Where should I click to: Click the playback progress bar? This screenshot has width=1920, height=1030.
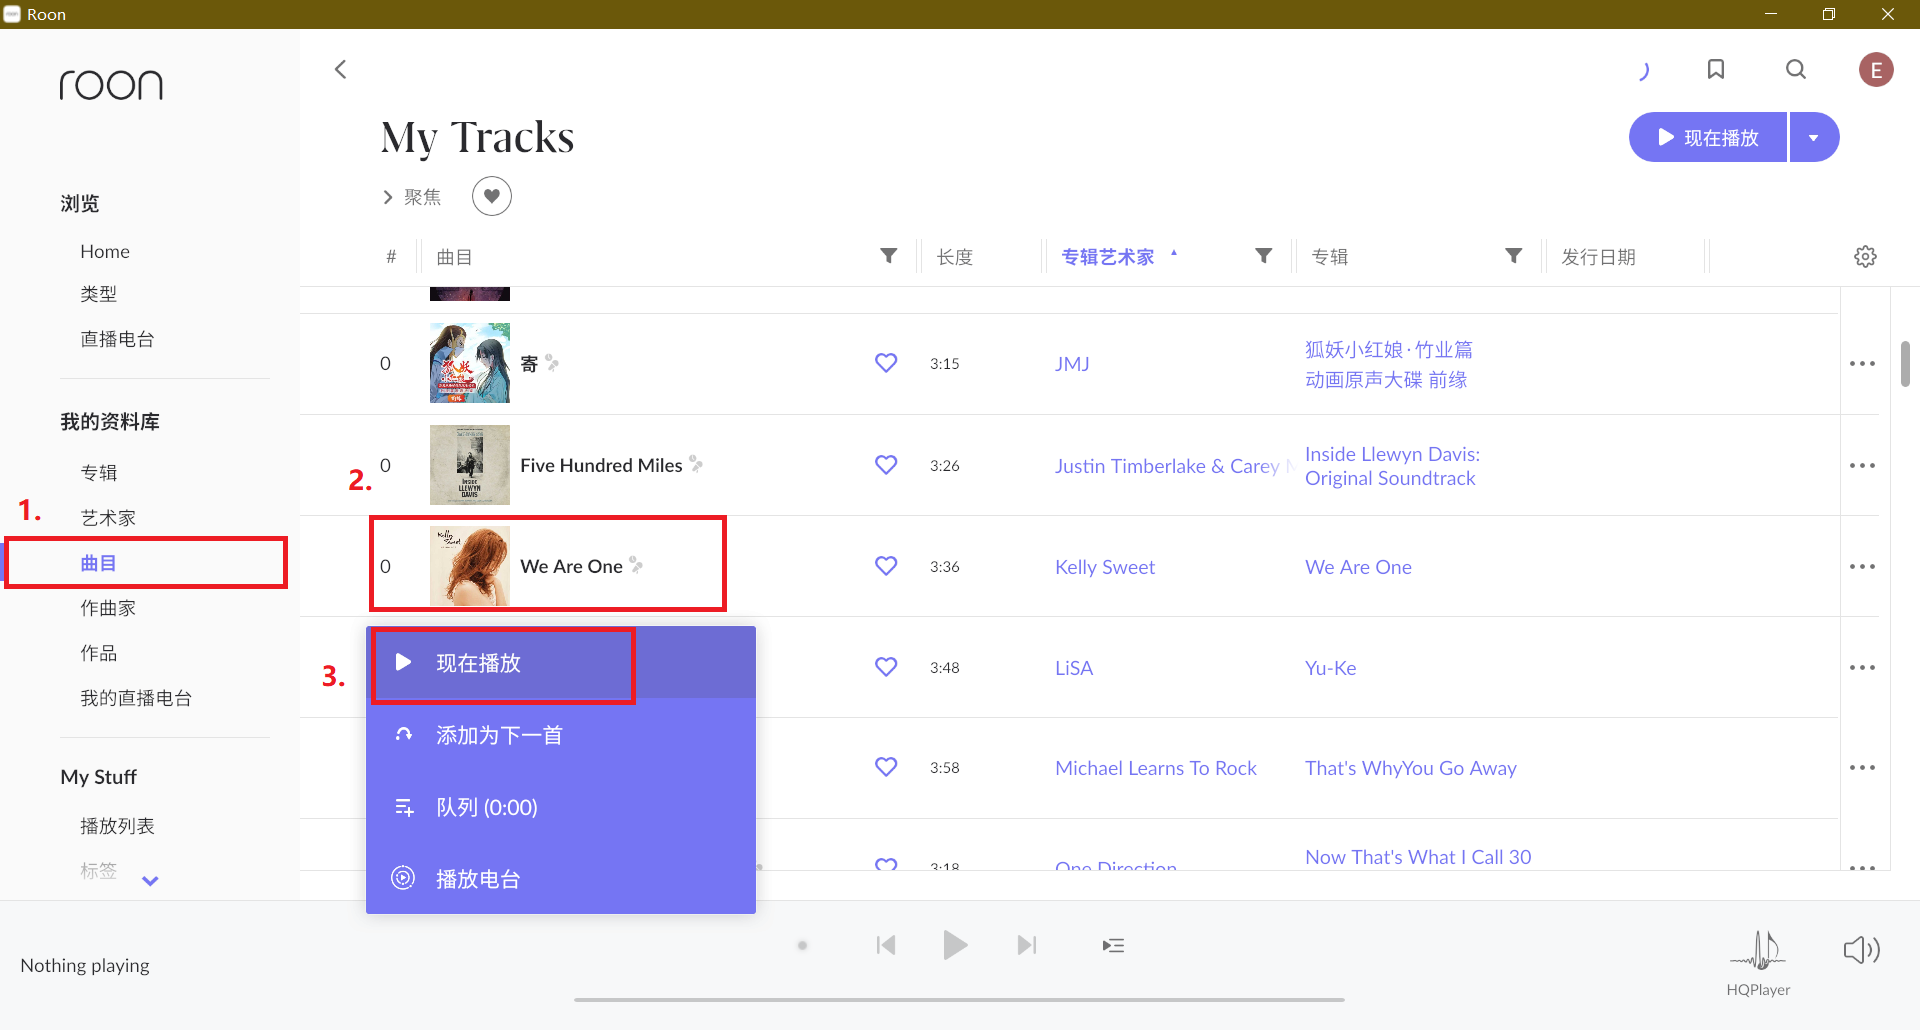(959, 999)
